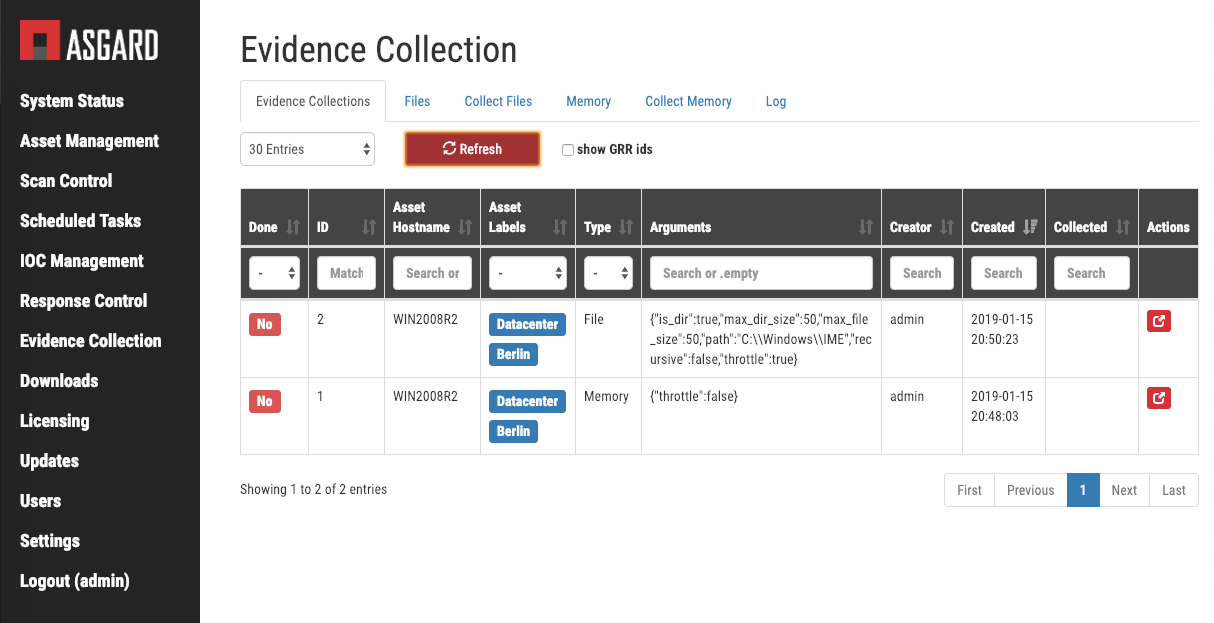
Task: Click the Arguments search filter field
Action: [761, 273]
